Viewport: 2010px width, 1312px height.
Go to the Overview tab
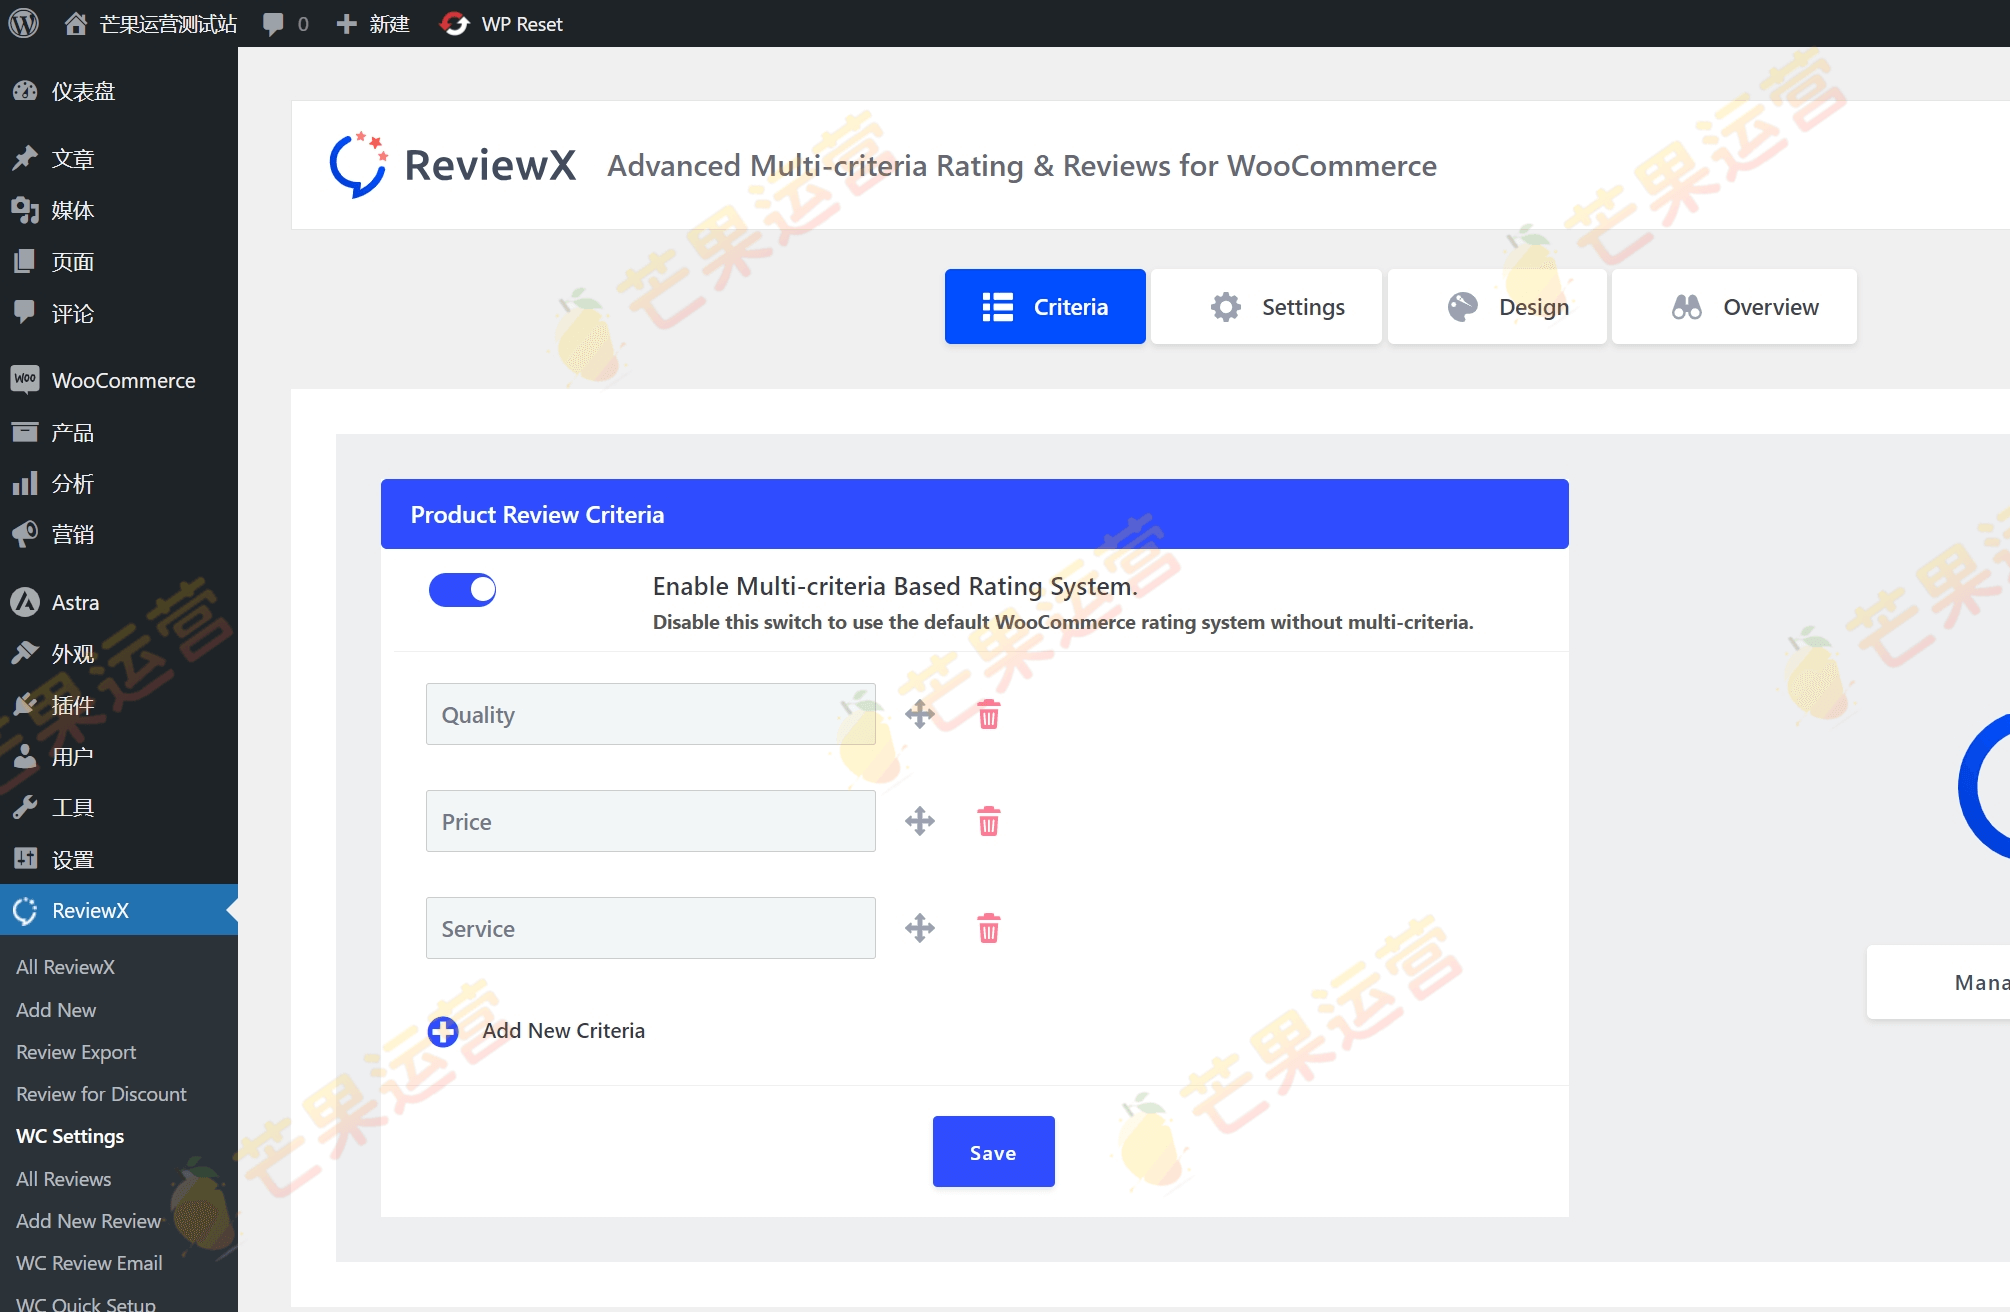click(1734, 306)
